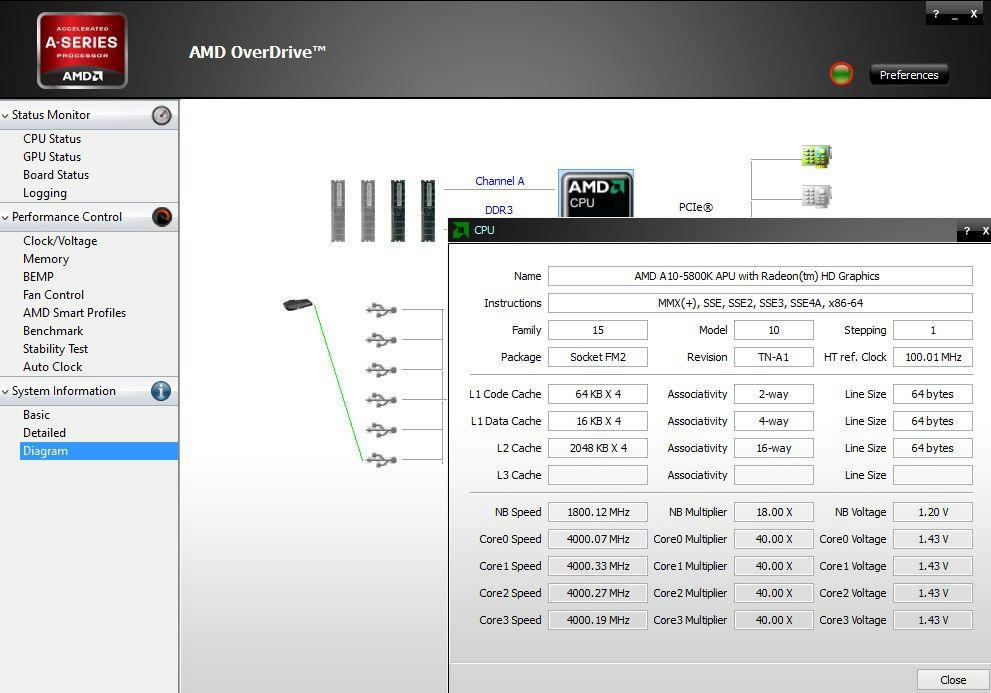Screen dimensions: 991x693
Task: Open the Benchmark page
Action: point(52,331)
